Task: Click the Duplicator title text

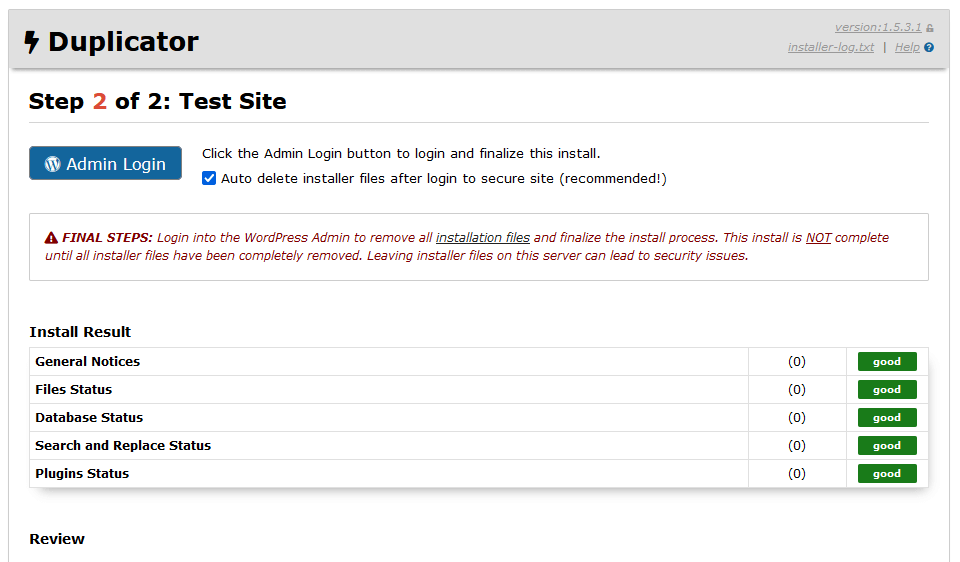Action: [123, 42]
